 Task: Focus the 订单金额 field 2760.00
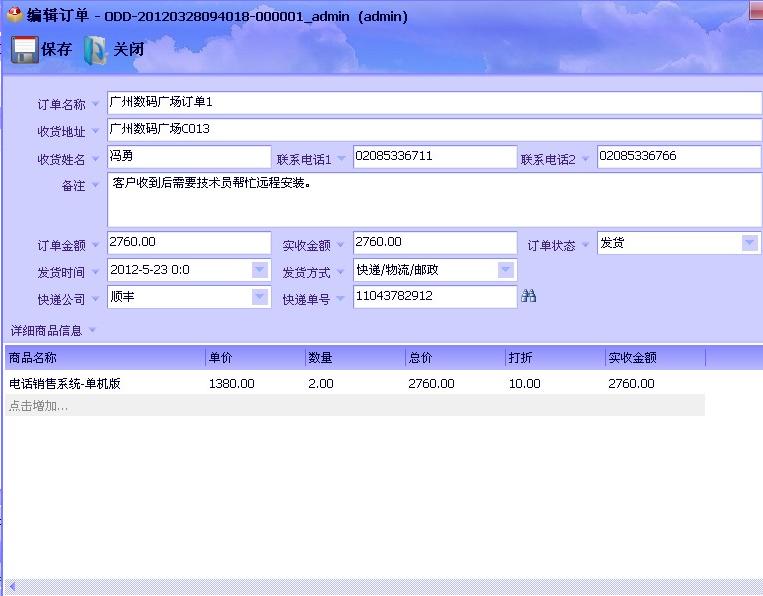(189, 242)
